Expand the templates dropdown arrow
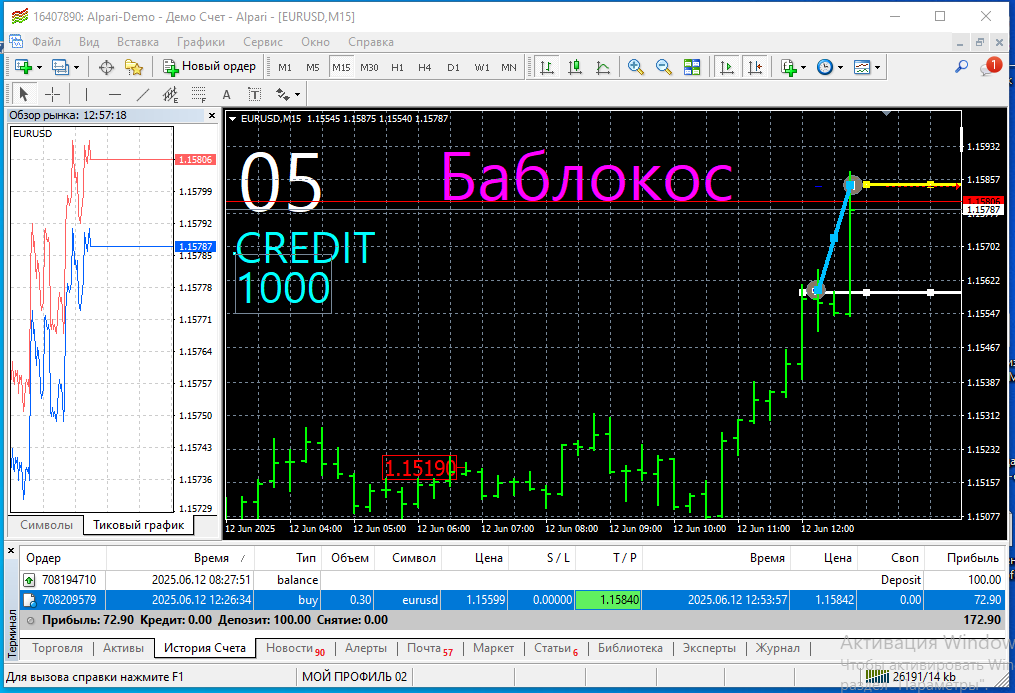This screenshot has height=693, width=1015. (877, 67)
